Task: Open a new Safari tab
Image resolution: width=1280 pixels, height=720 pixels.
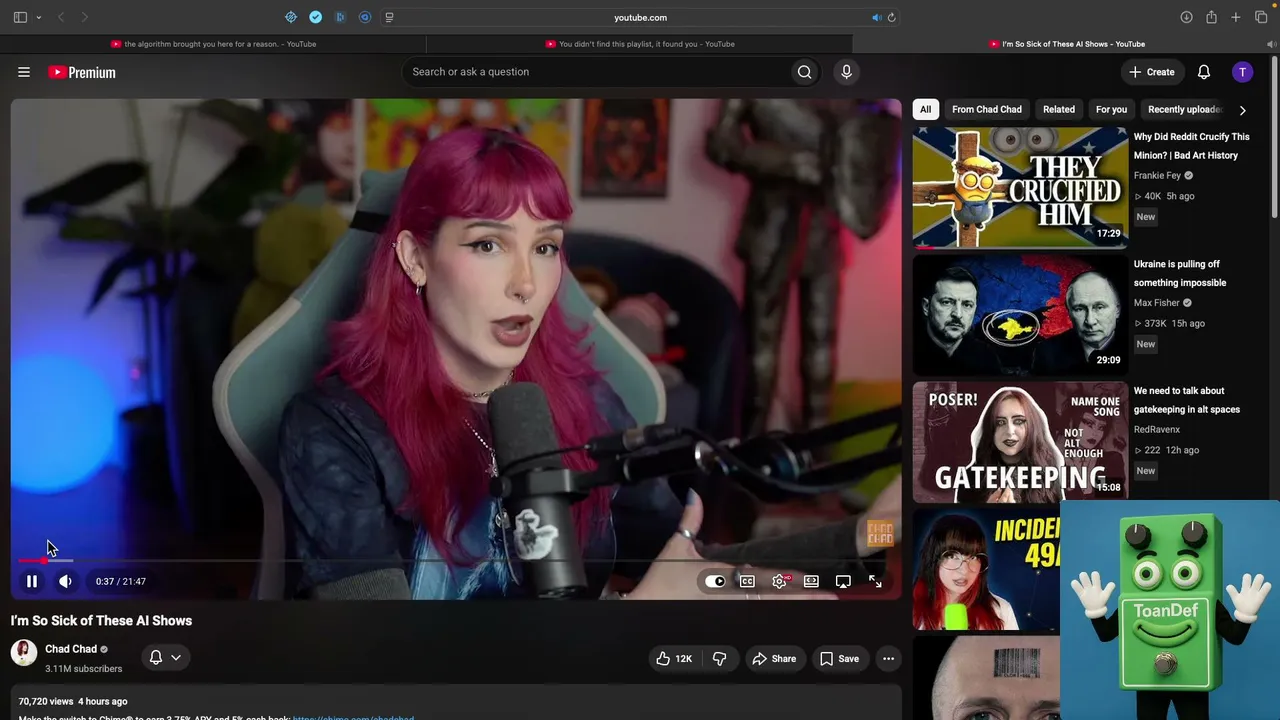Action: point(1236,17)
